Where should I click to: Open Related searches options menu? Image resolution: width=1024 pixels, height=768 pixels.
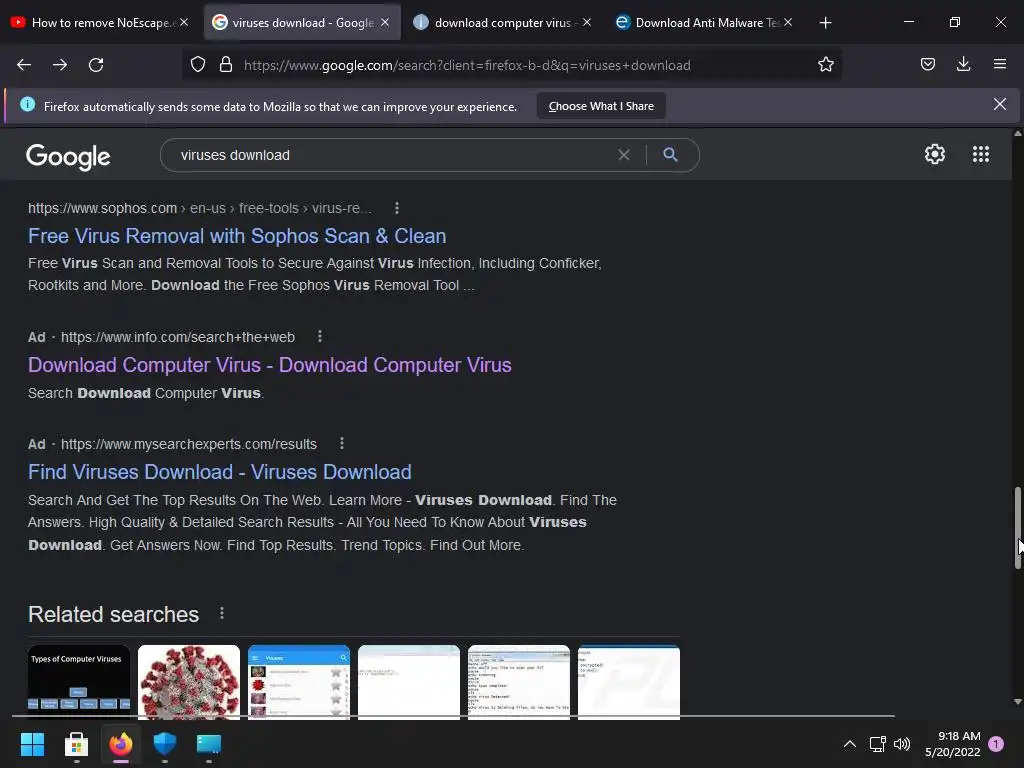point(222,613)
